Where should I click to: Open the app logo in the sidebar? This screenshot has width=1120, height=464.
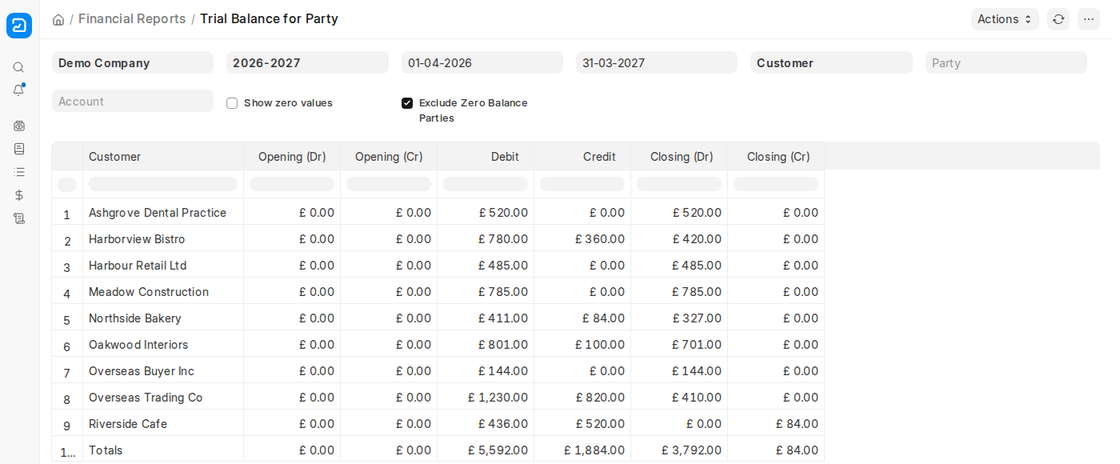tap(19, 26)
